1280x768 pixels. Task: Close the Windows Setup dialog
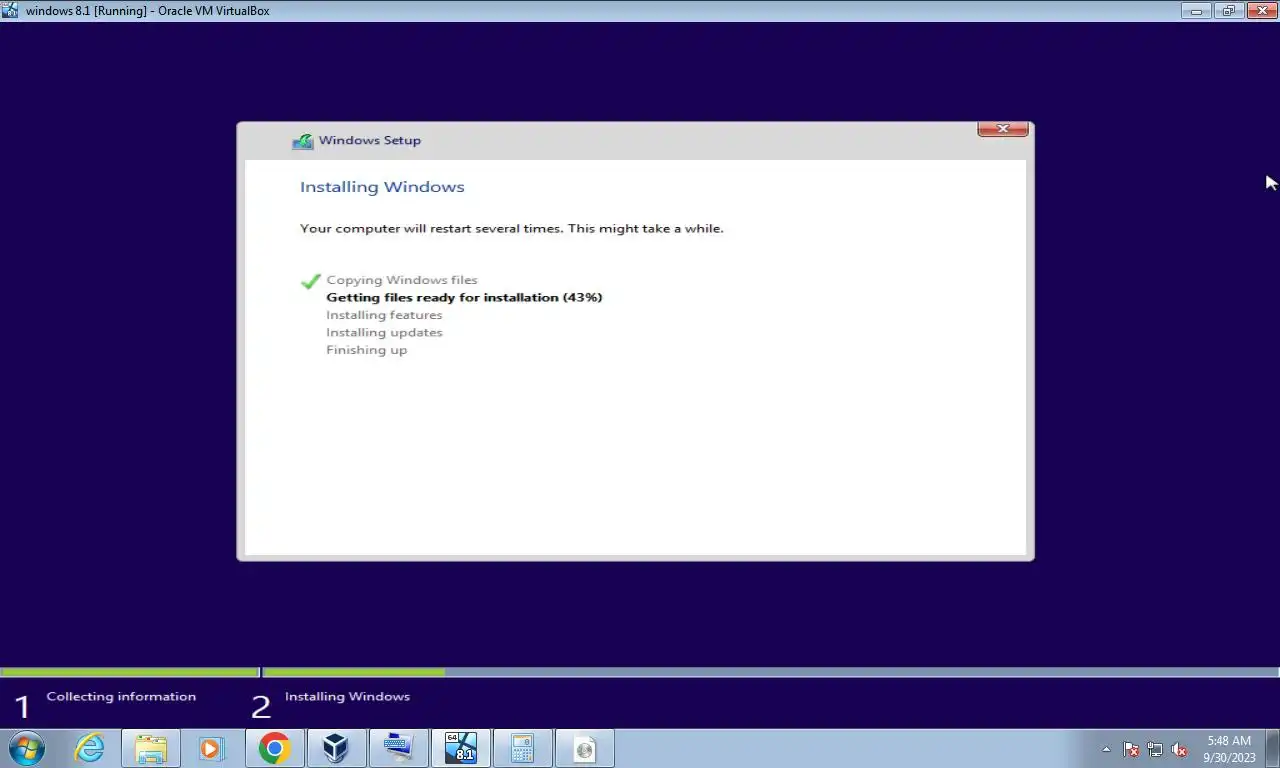pos(1003,129)
